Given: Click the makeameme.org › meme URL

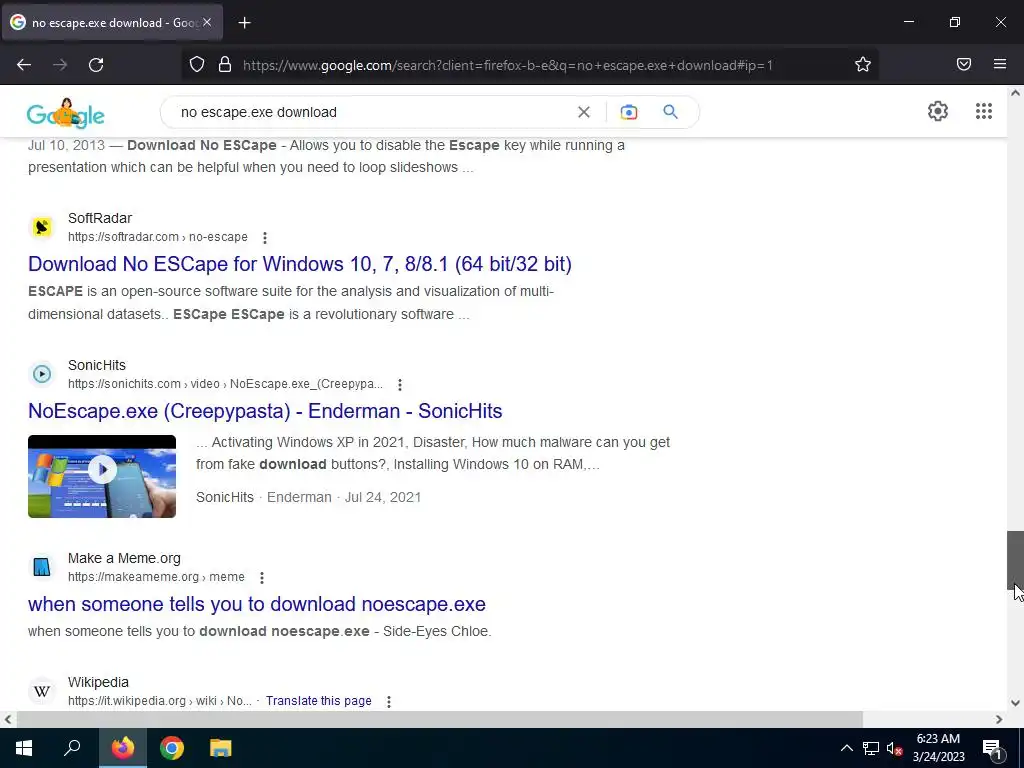Looking at the screenshot, I should (156, 577).
